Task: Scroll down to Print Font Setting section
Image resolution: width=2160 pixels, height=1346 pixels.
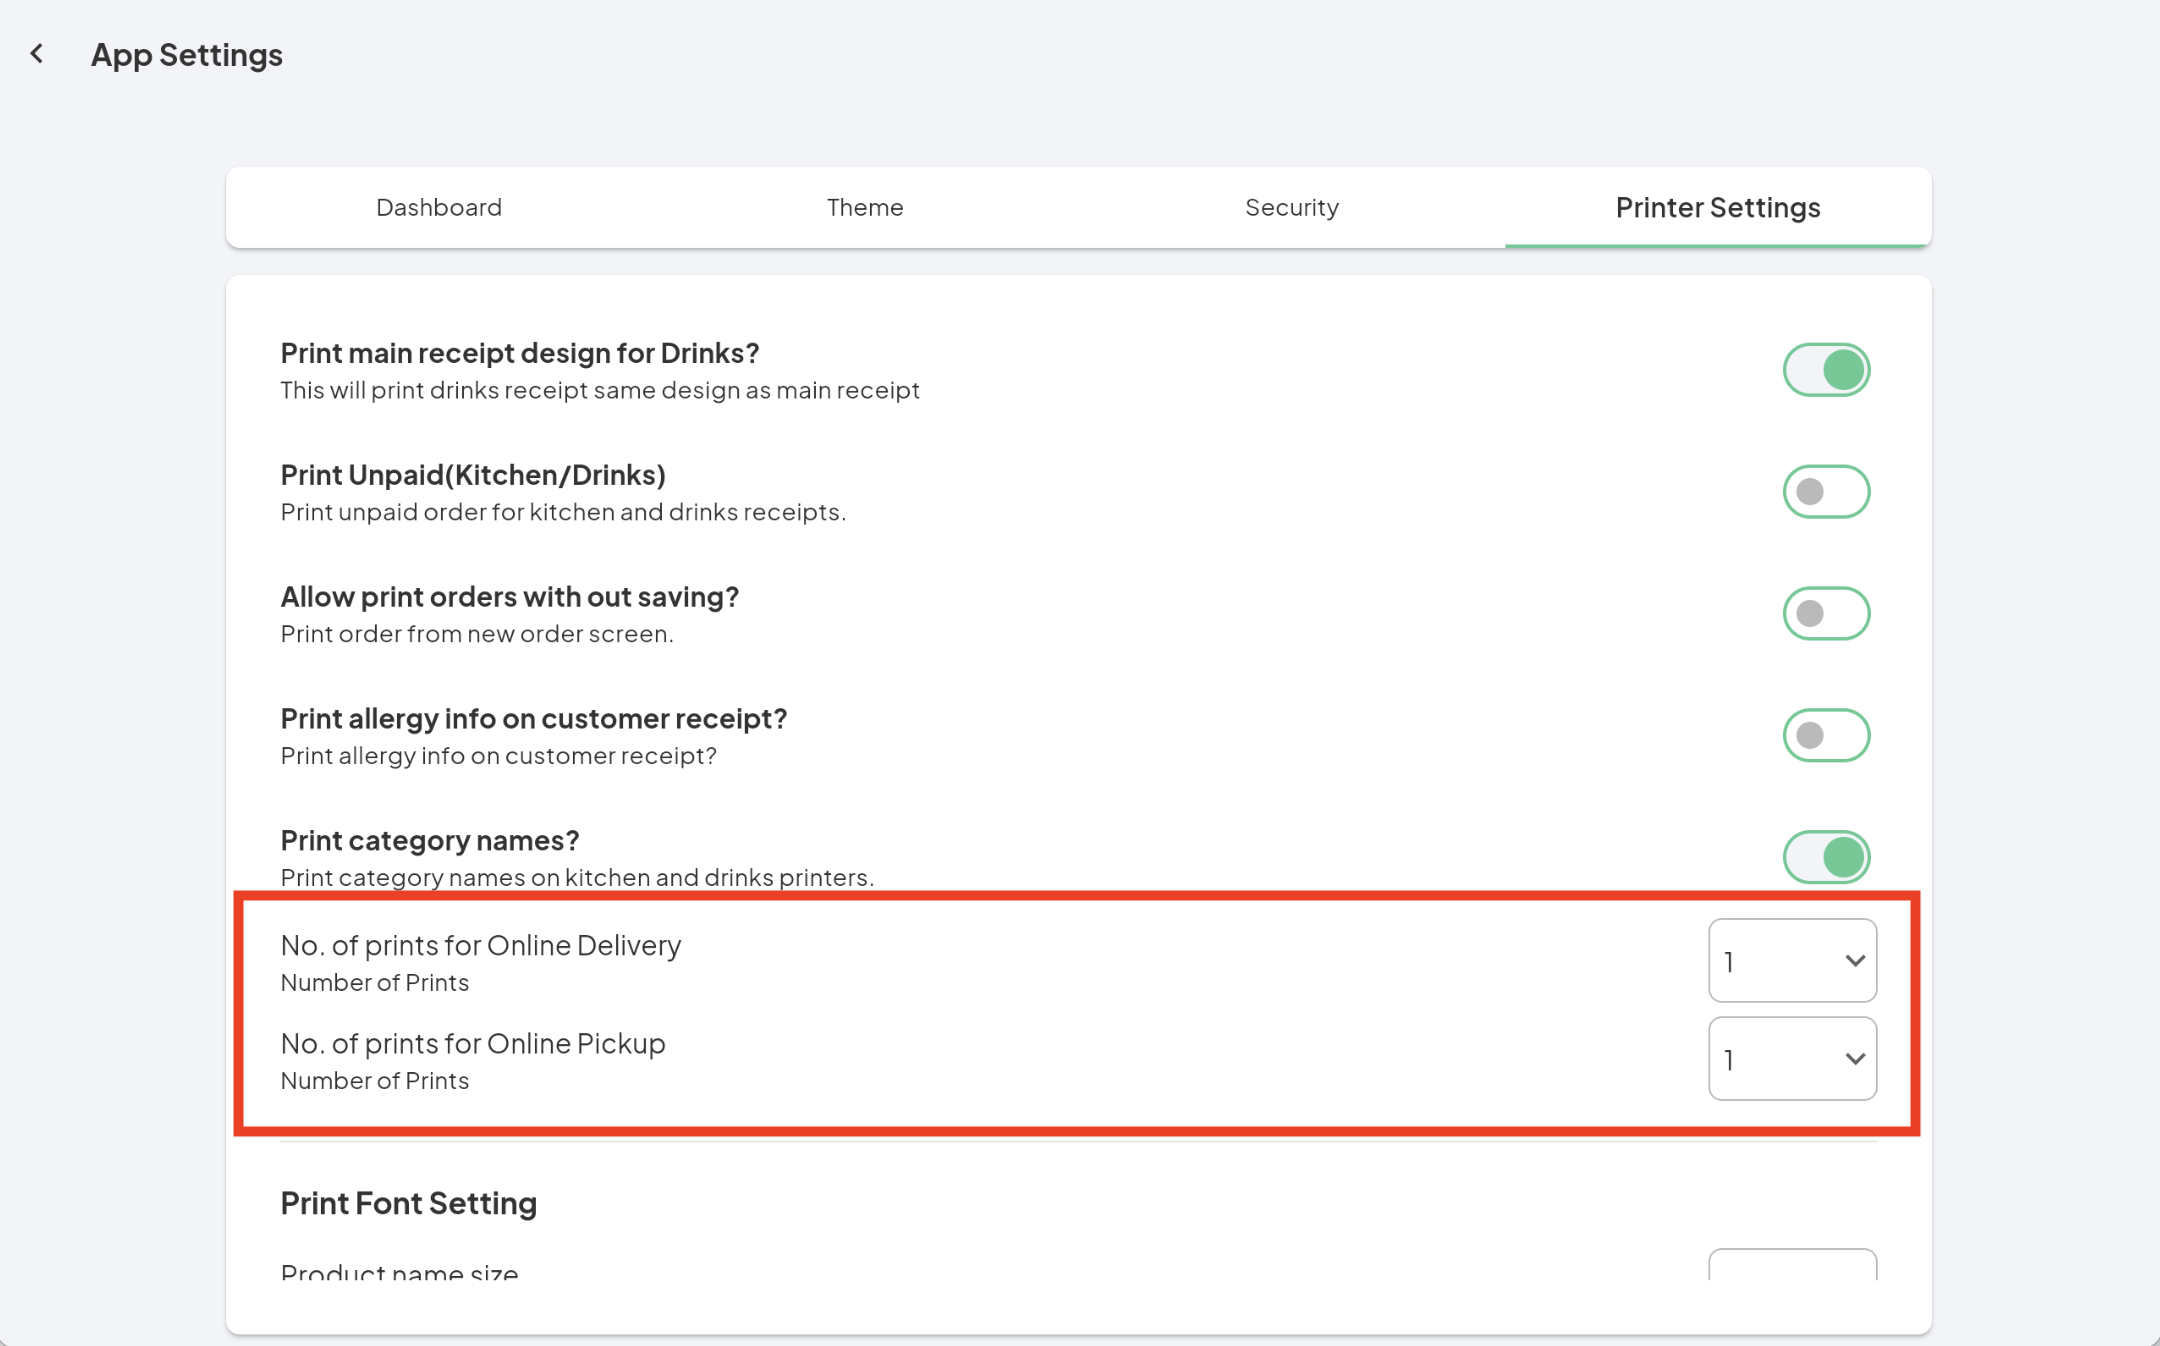Action: (x=409, y=1203)
